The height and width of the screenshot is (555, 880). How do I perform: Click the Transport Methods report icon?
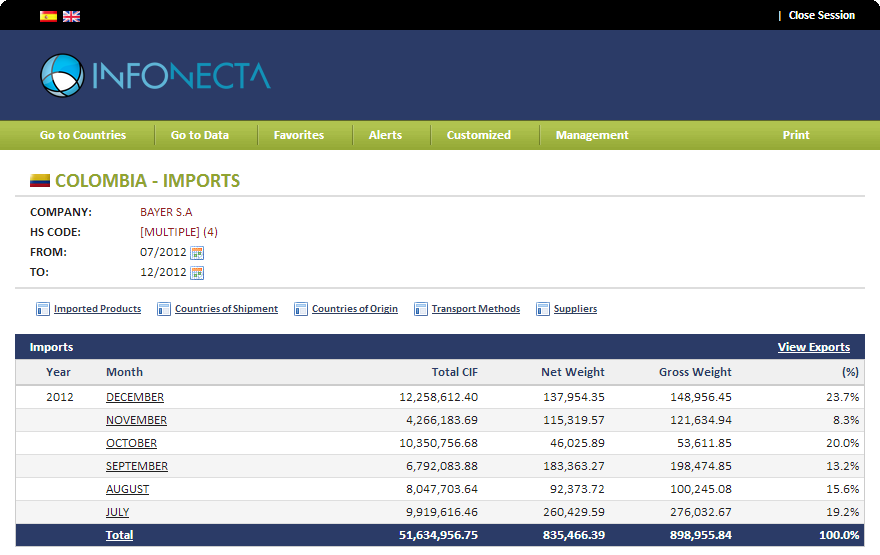pyautogui.click(x=421, y=309)
